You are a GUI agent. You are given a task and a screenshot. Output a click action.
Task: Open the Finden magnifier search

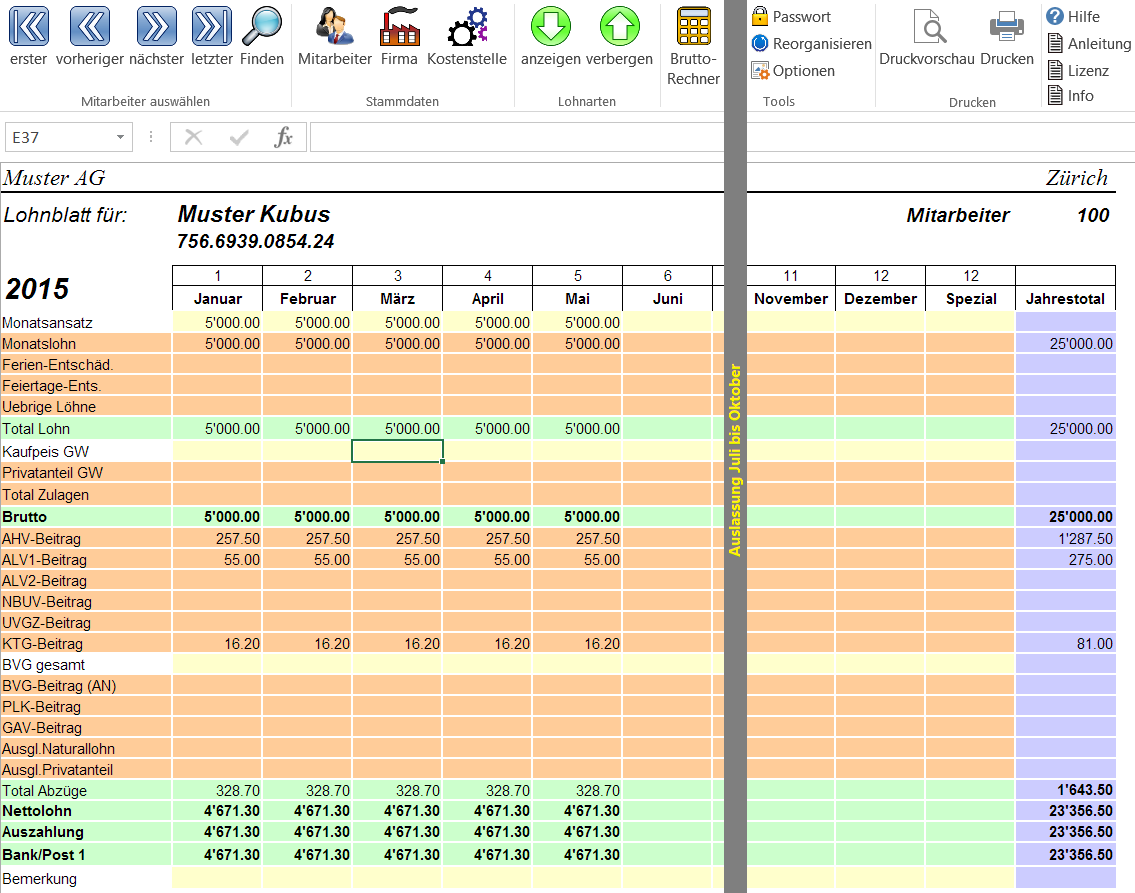point(262,27)
